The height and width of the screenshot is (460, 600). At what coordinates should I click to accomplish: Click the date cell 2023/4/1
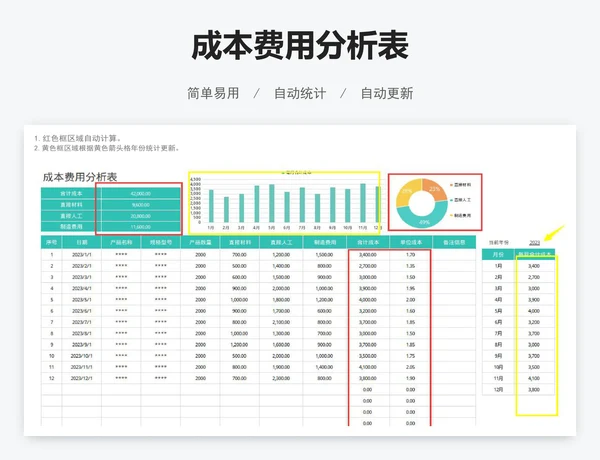pyautogui.click(x=82, y=288)
